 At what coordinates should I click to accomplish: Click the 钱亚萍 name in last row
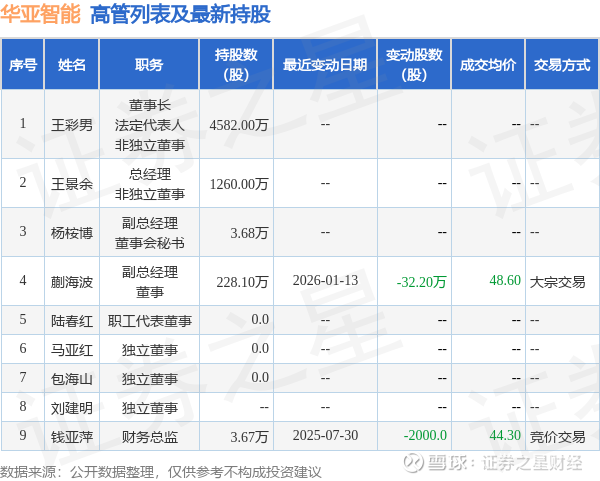72,437
